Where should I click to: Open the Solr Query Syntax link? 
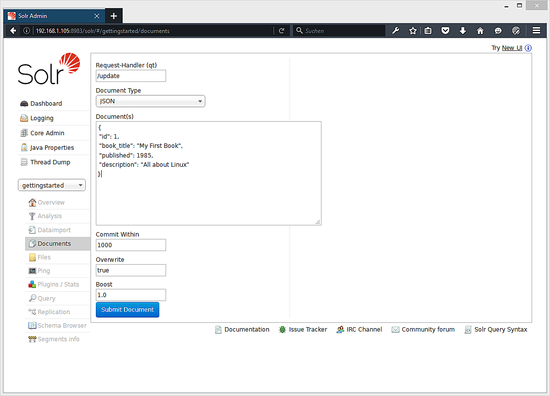point(496,329)
